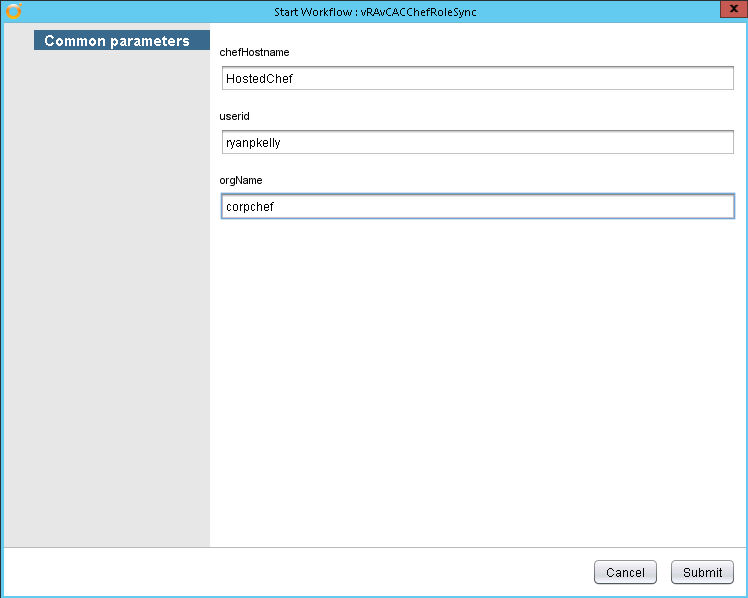The image size is (748, 598).
Task: Click the vRealize Orchestrator icon in title bar
Action: (x=13, y=11)
